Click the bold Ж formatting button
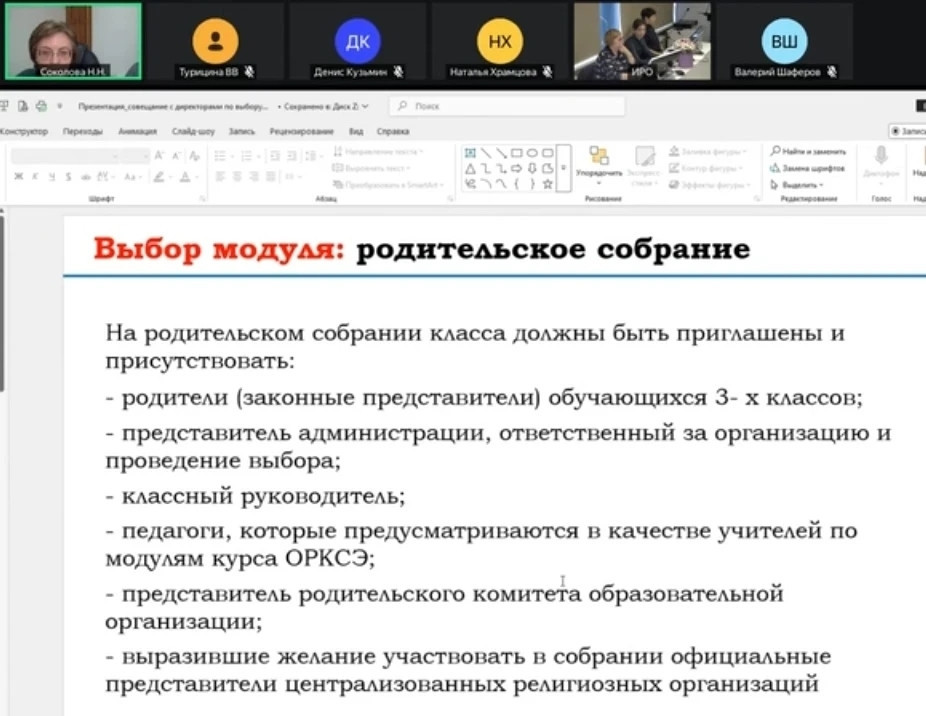The image size is (926, 716). pyautogui.click(x=18, y=176)
